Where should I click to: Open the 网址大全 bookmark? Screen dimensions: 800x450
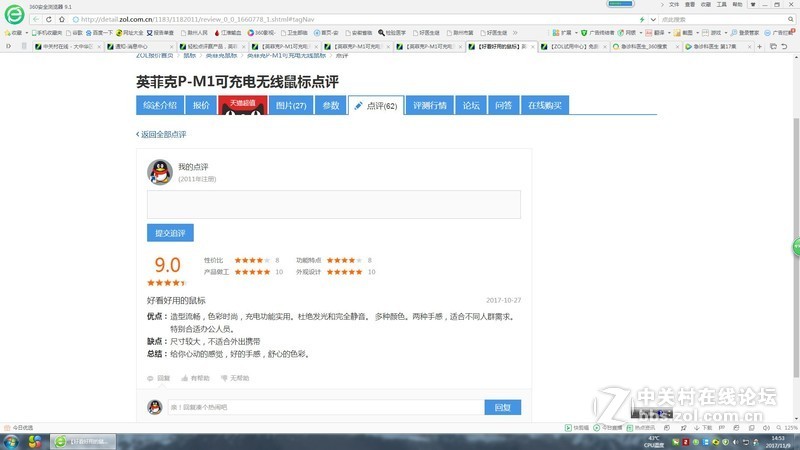[130, 33]
